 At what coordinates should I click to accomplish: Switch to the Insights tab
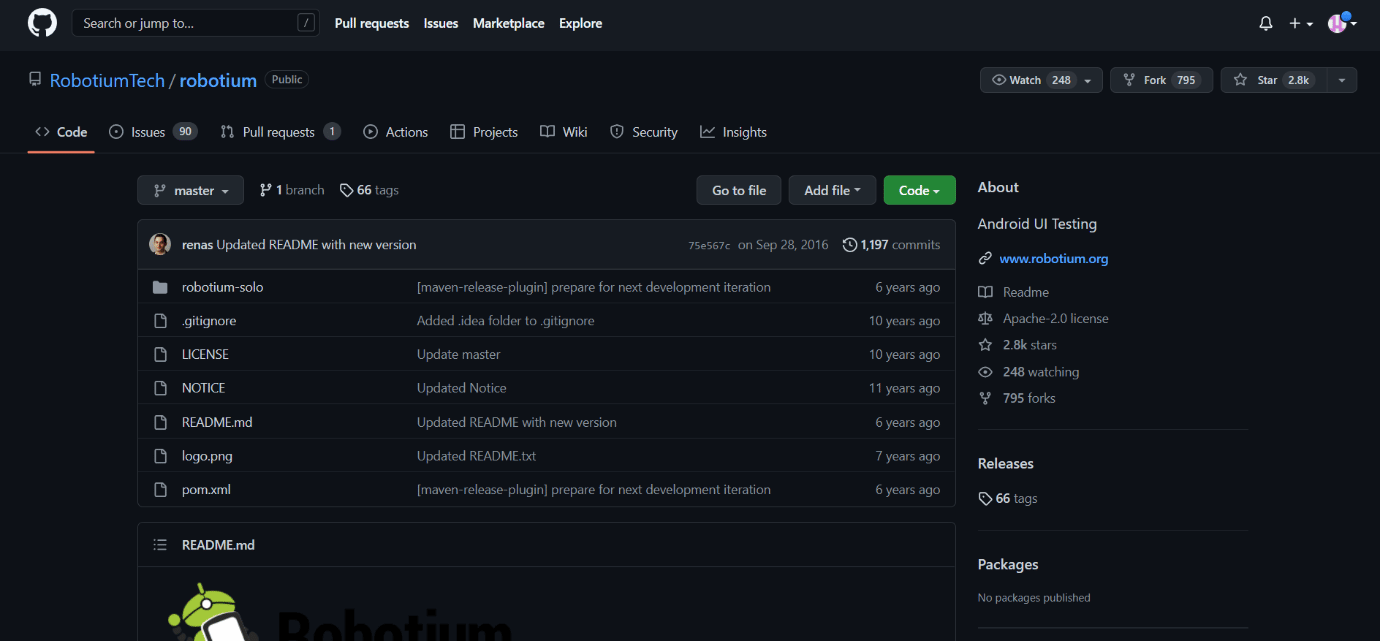pos(733,132)
